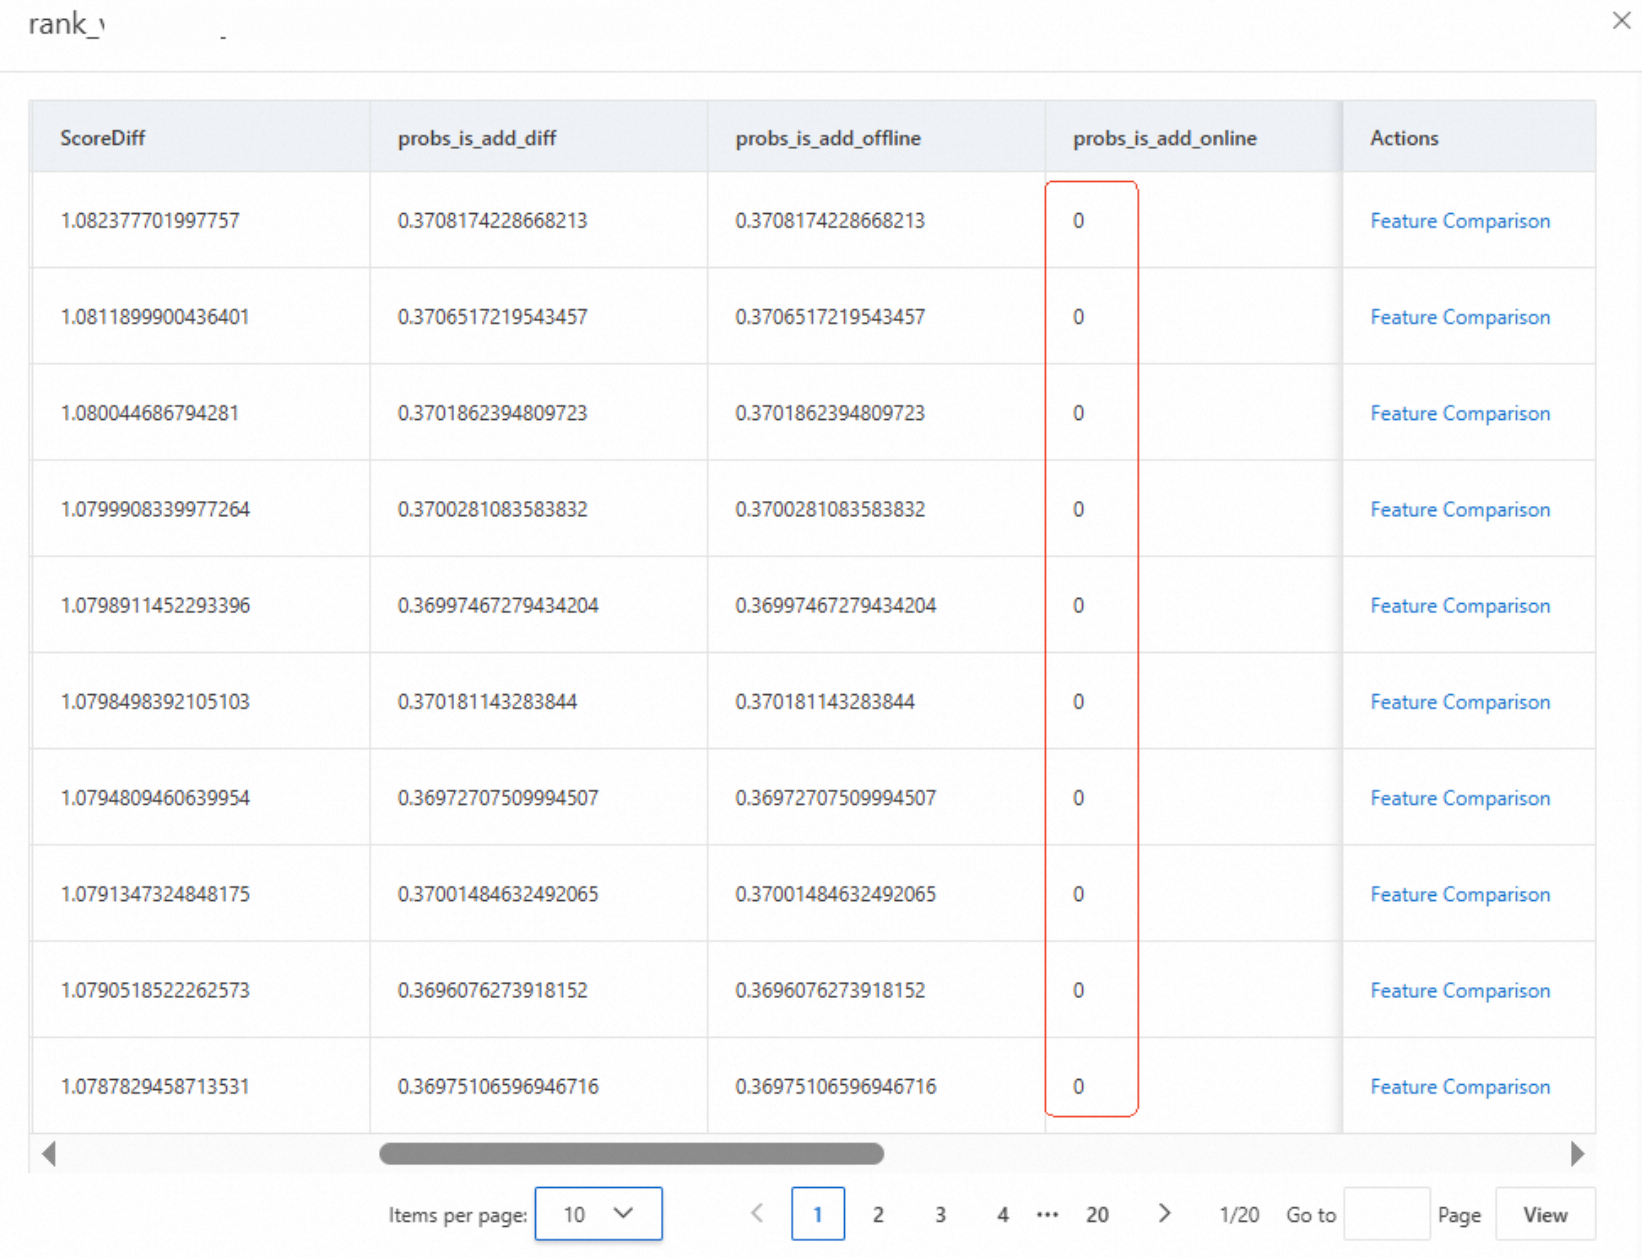Open Feature Comparison for ScoreDiff 1.0790518522262573
Screen dimensions: 1642x1258
1460,990
